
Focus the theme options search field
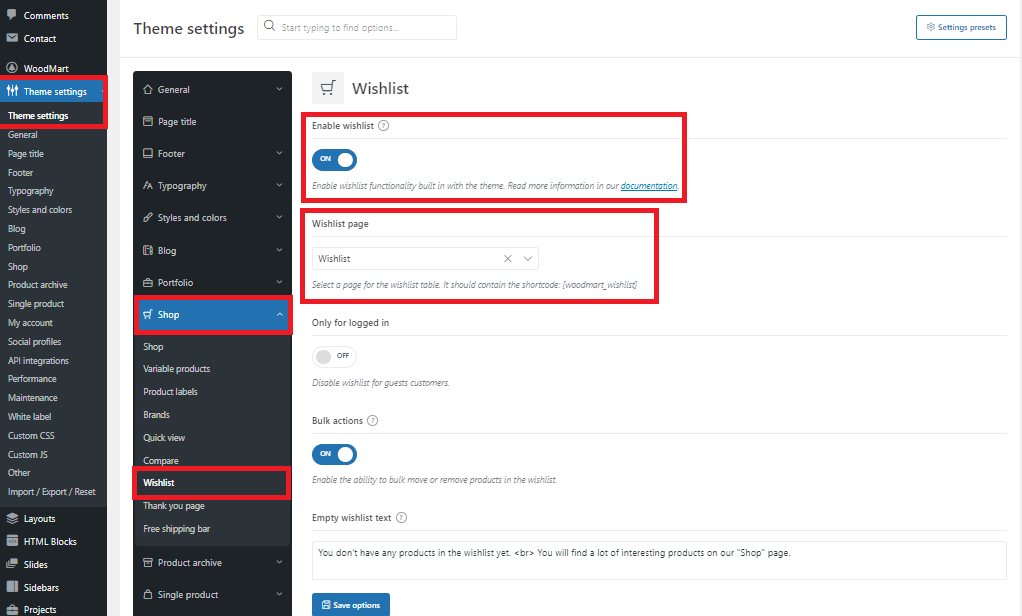pos(357,27)
